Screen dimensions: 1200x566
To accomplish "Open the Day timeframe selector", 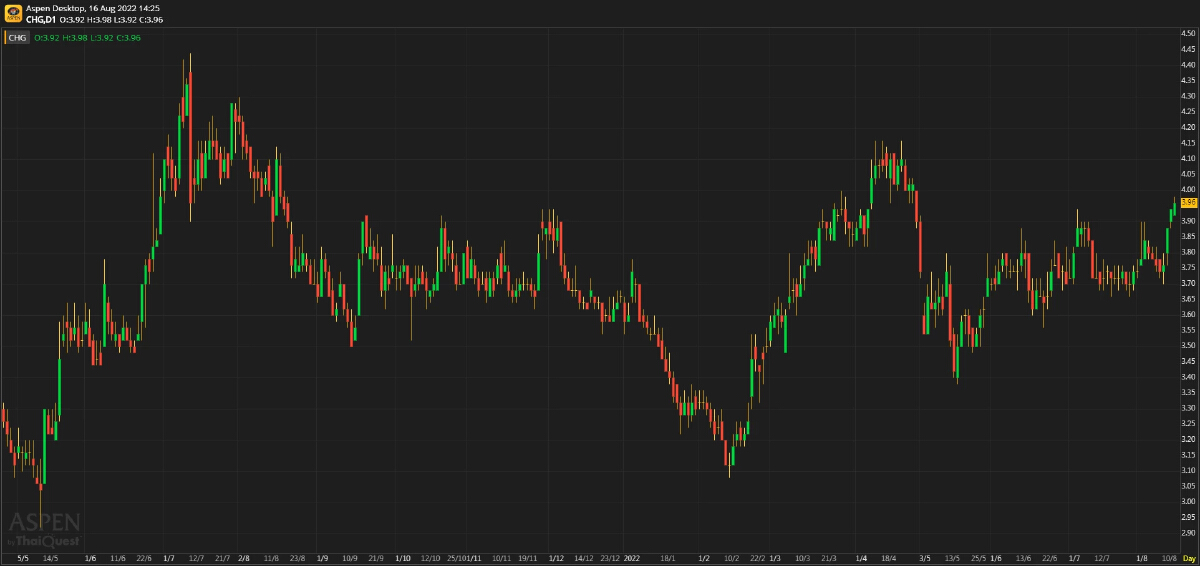I will point(1189,557).
